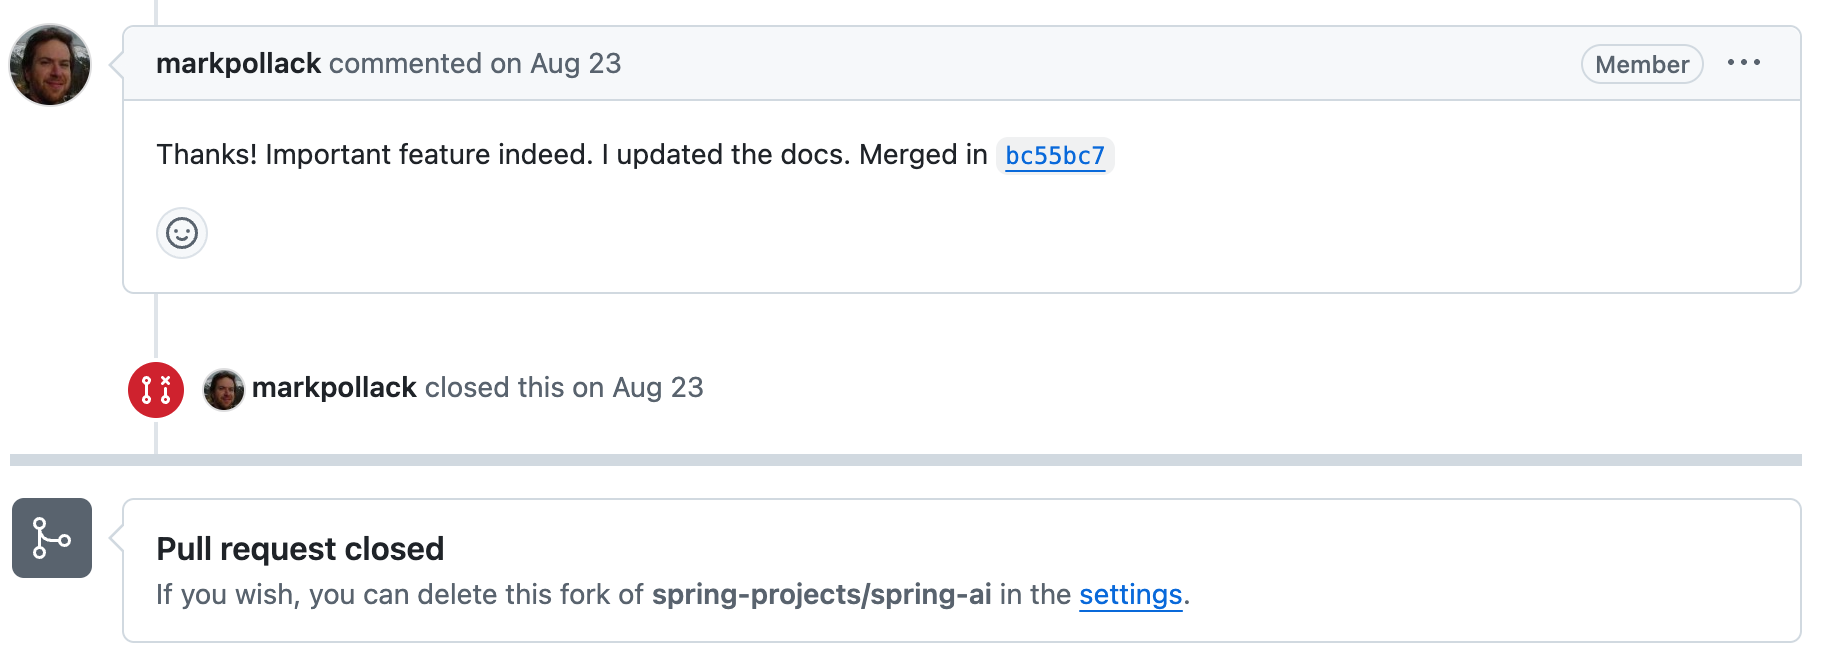Click the word 'commented' in comment header
Screen dimensions: 1830x664
pyautogui.click(x=405, y=64)
